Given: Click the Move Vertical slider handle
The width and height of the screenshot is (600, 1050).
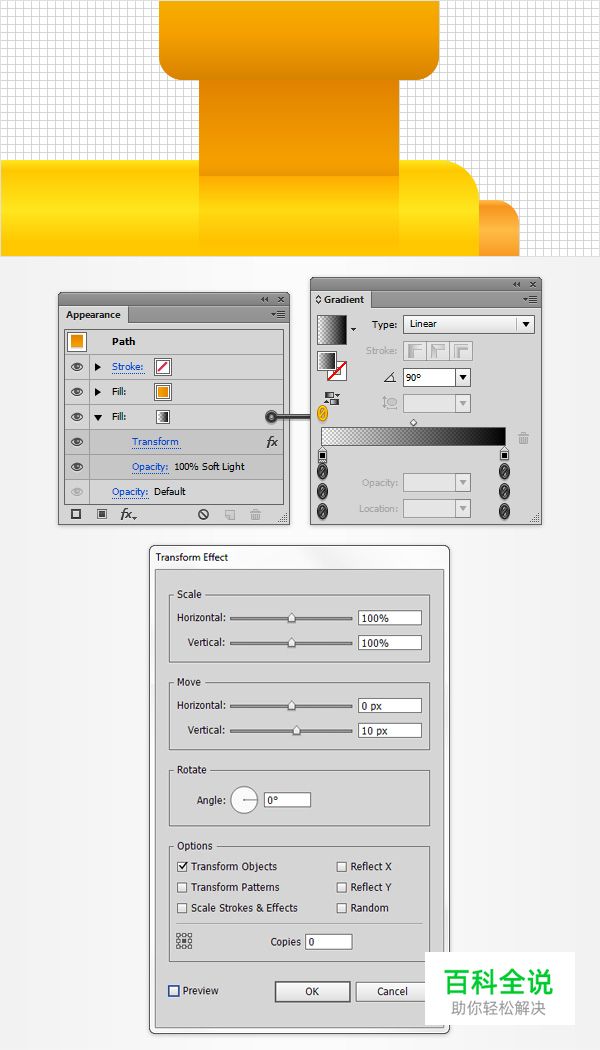Looking at the screenshot, I should click(x=296, y=731).
